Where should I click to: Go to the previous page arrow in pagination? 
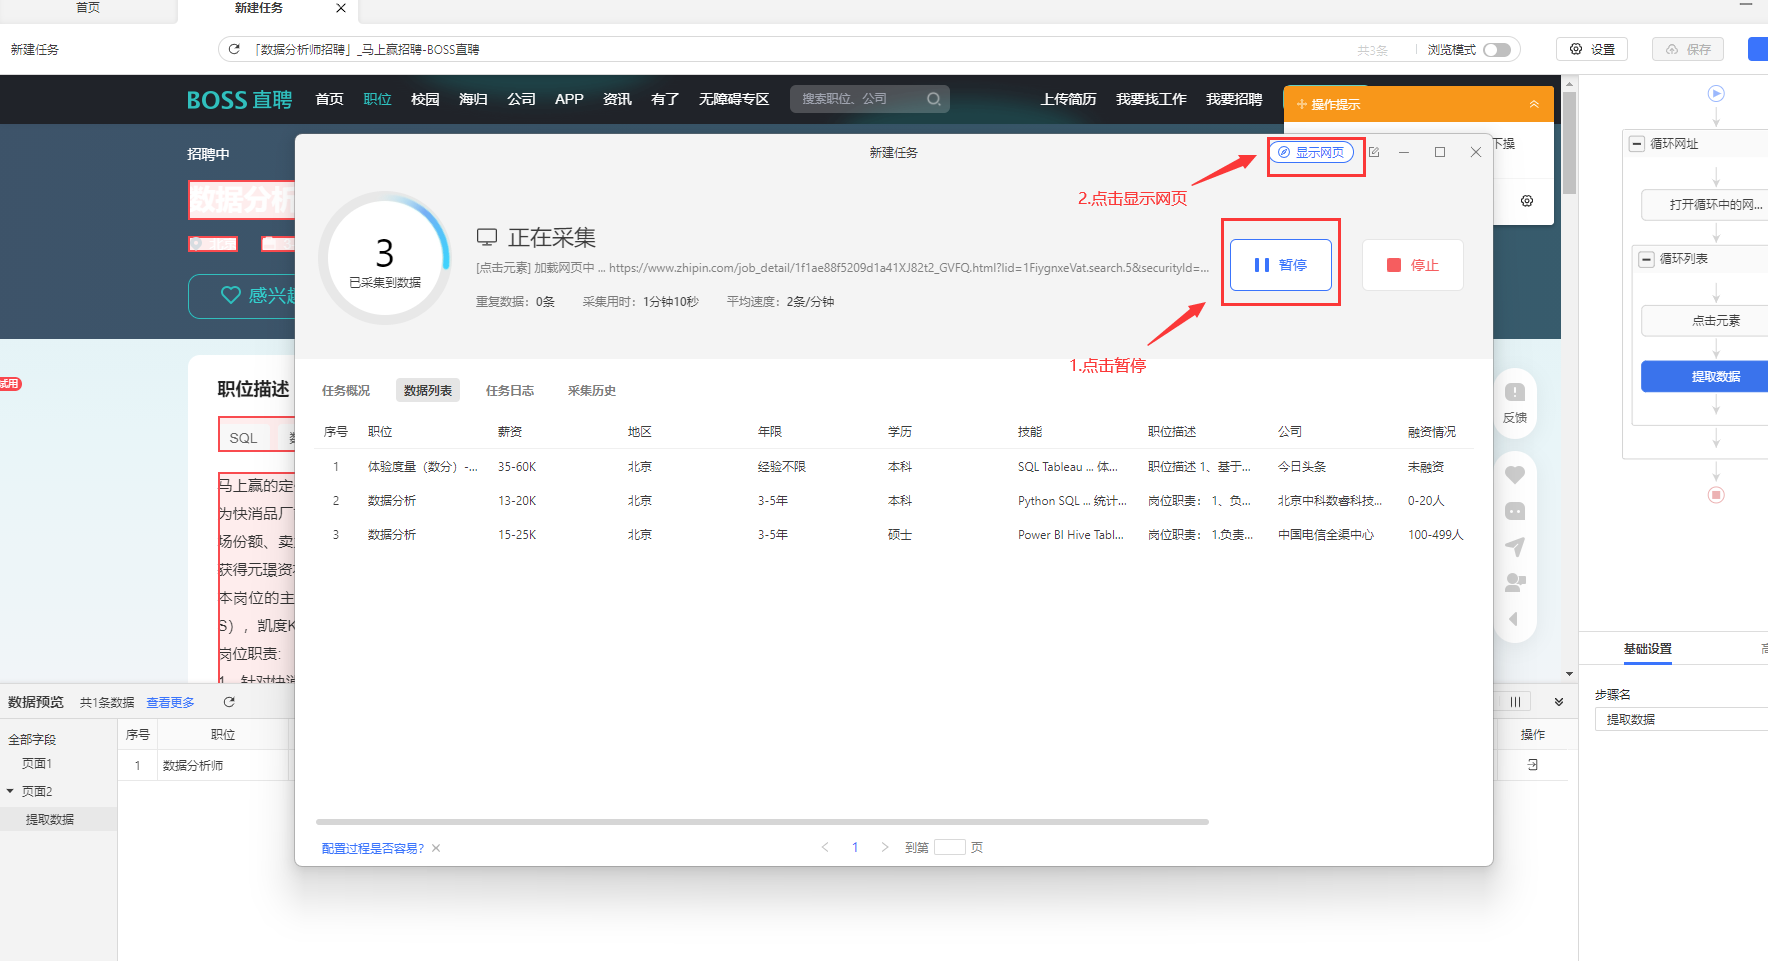(x=825, y=847)
